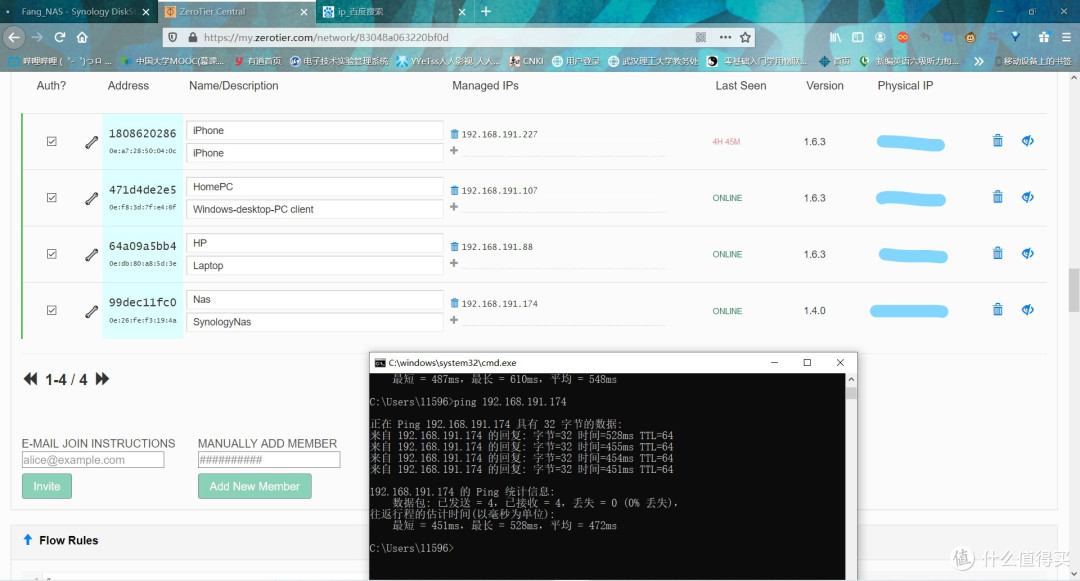Screen dimensions: 1080x581
Task: Go to previous members page arrow
Action: pyautogui.click(x=30, y=379)
